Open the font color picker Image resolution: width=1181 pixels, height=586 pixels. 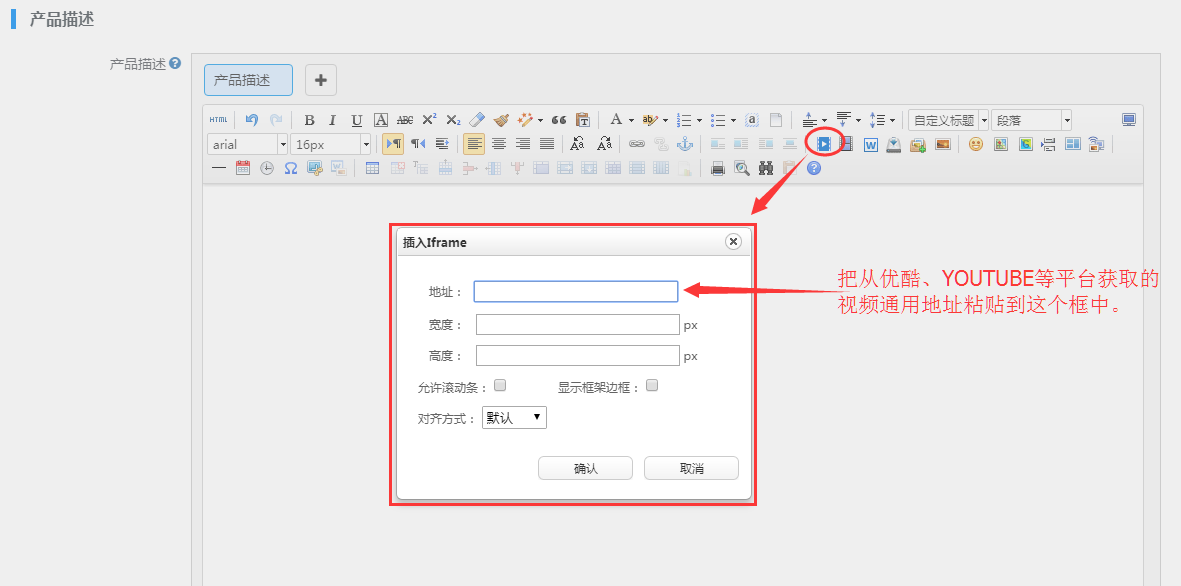[x=617, y=119]
